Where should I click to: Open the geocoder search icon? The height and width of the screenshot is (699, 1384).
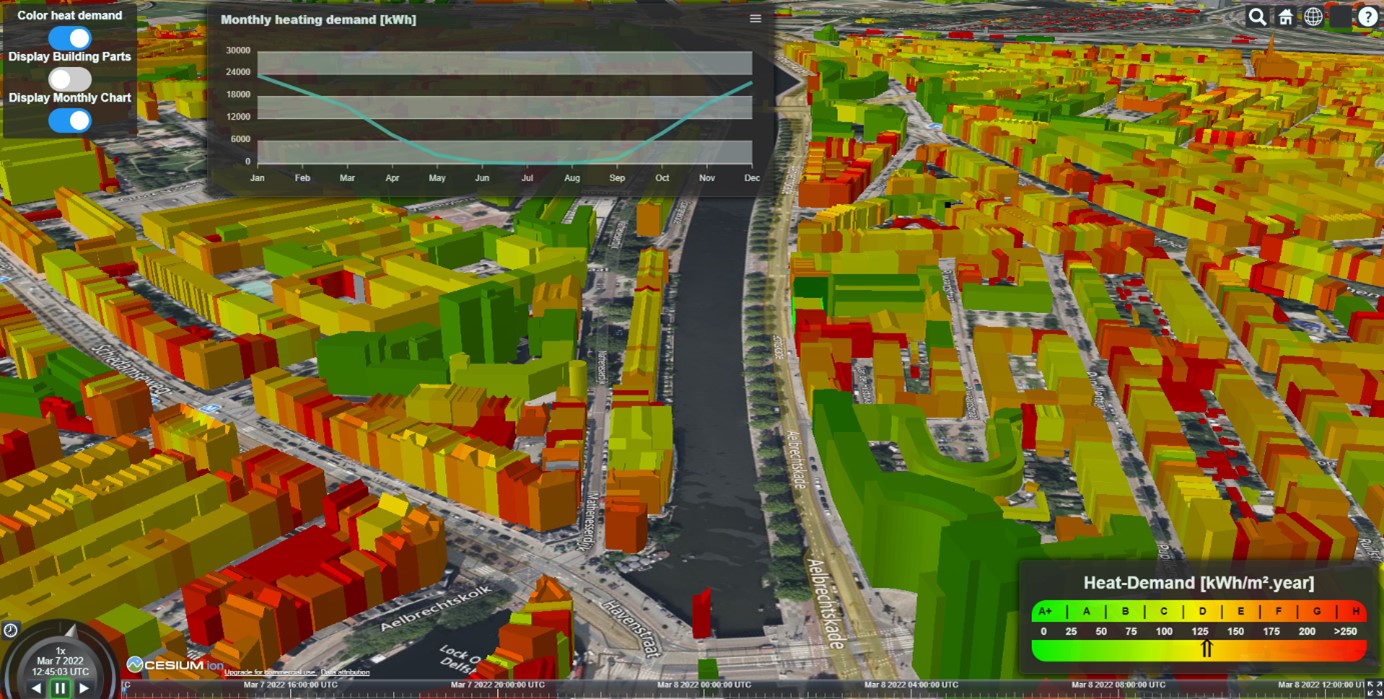[x=1257, y=17]
